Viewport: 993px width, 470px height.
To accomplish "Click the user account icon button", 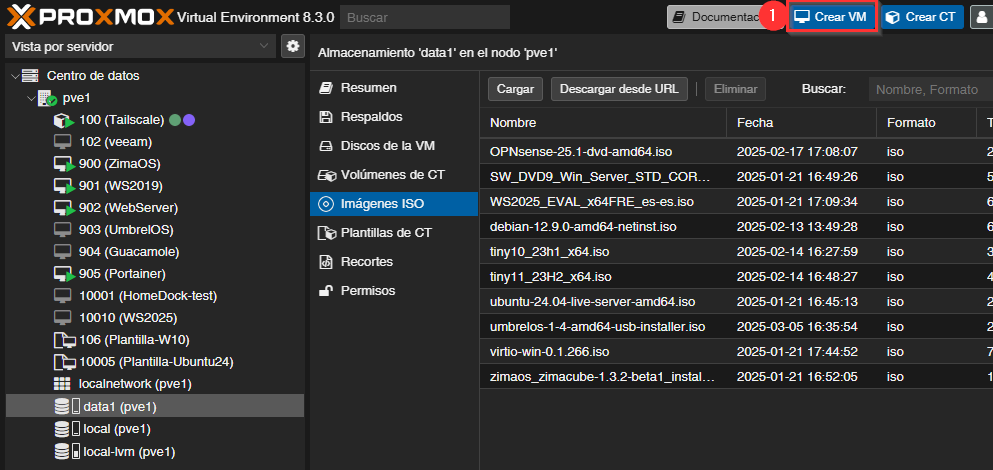I will click(981, 17).
